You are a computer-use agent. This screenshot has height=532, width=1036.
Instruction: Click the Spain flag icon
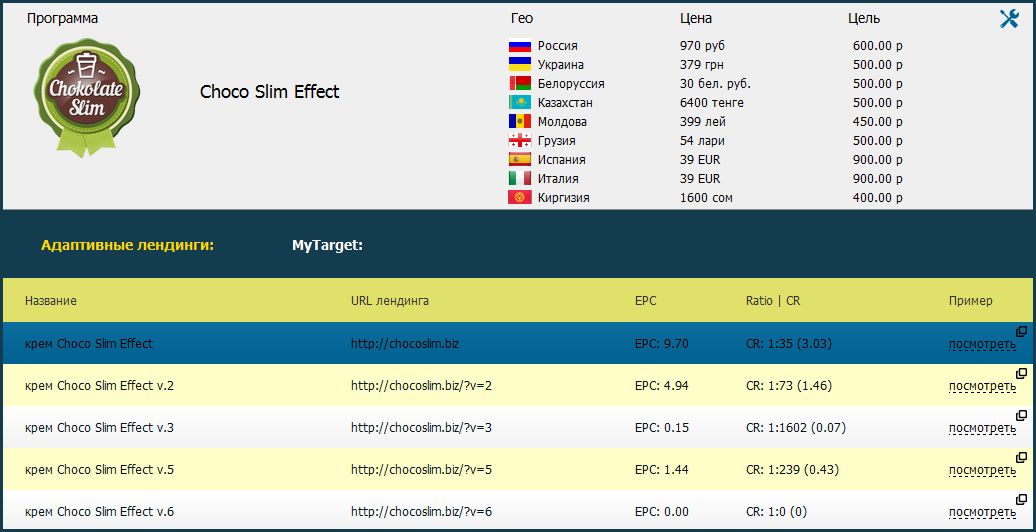520,160
